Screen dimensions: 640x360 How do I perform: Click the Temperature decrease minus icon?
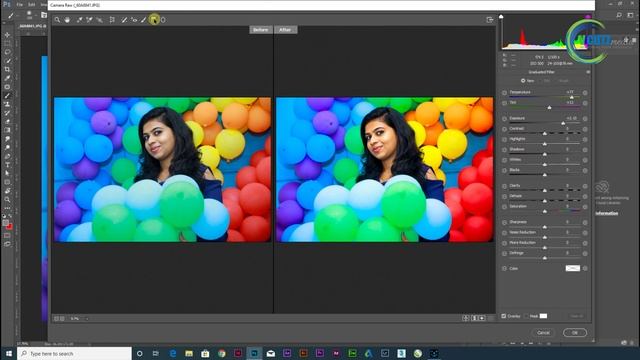click(x=504, y=93)
